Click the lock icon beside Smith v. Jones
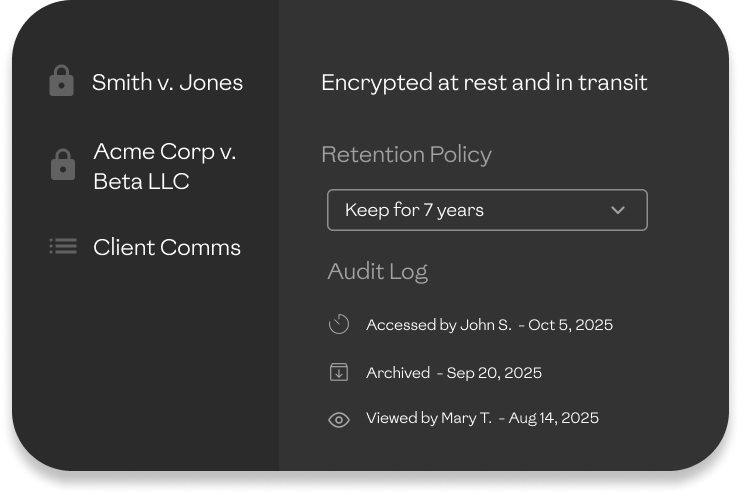 62,82
